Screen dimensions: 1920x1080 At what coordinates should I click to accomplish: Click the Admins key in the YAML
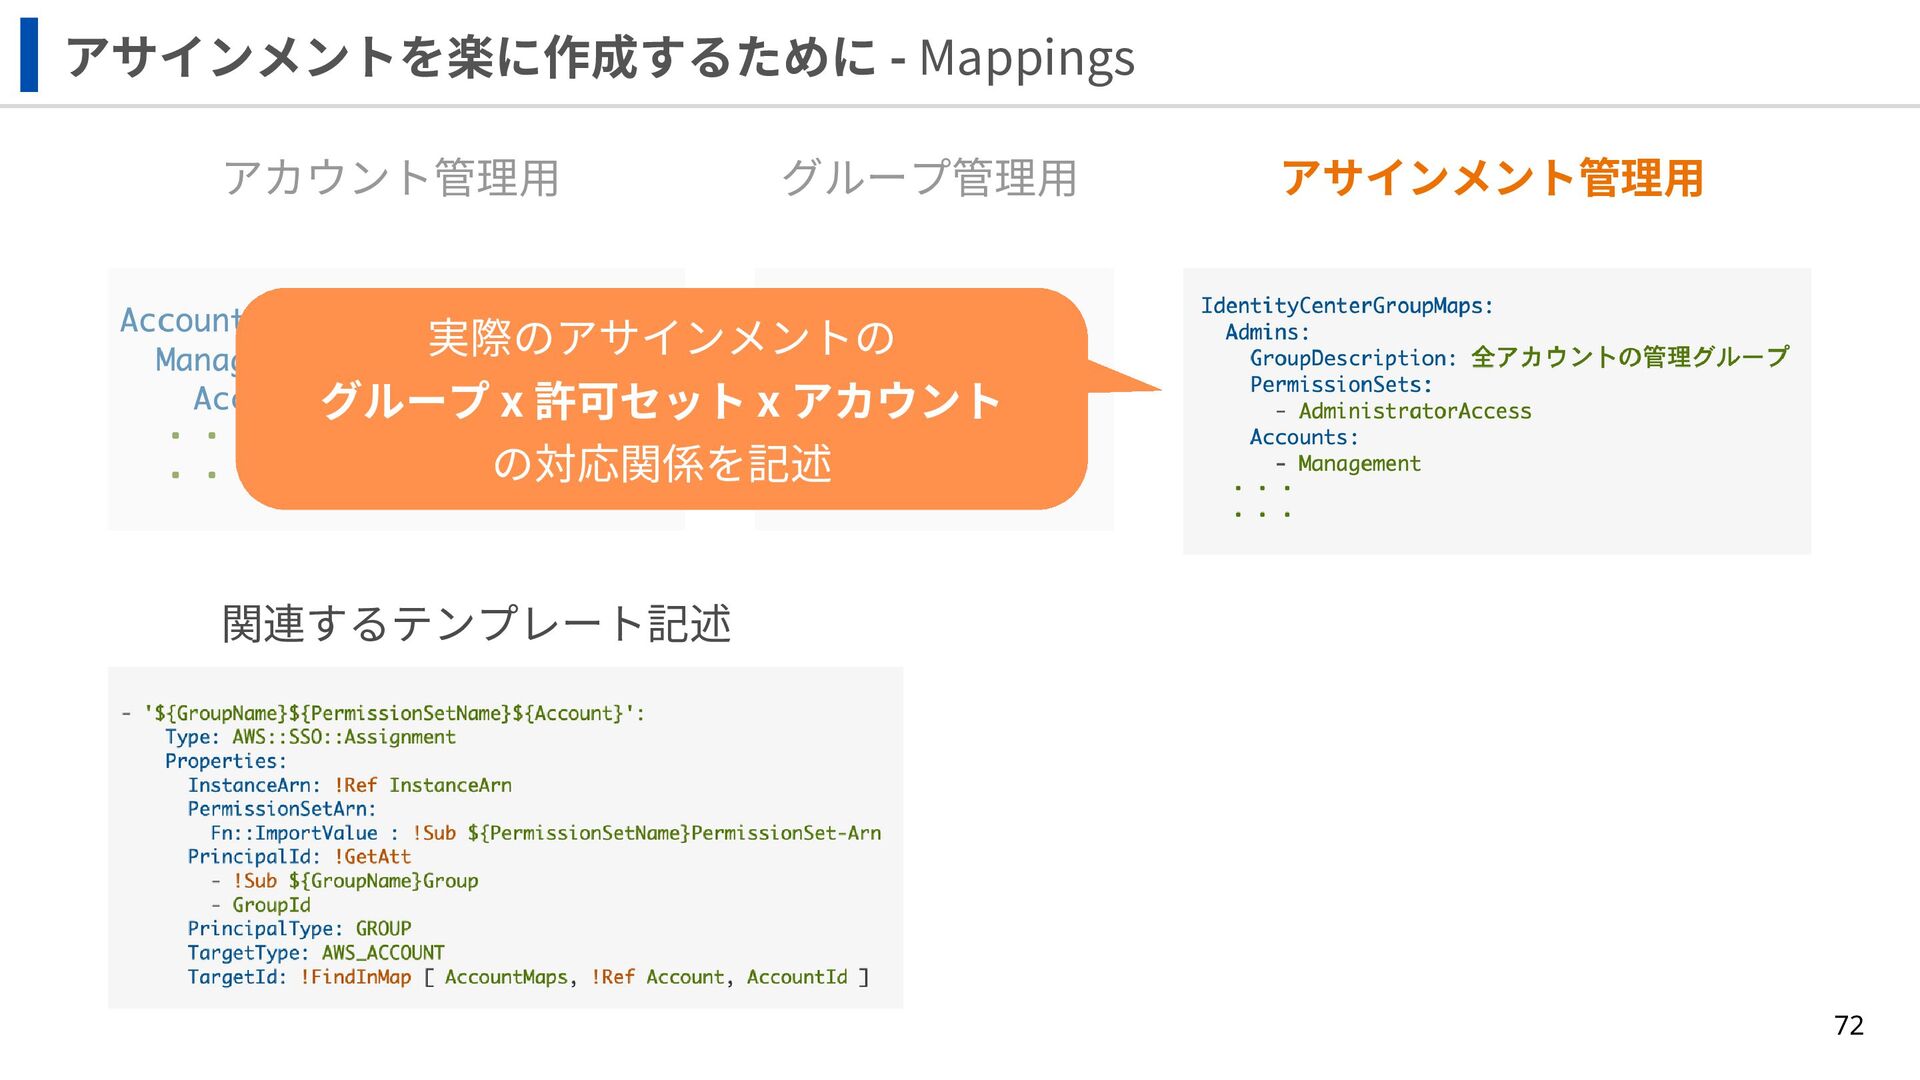[x=1266, y=332]
